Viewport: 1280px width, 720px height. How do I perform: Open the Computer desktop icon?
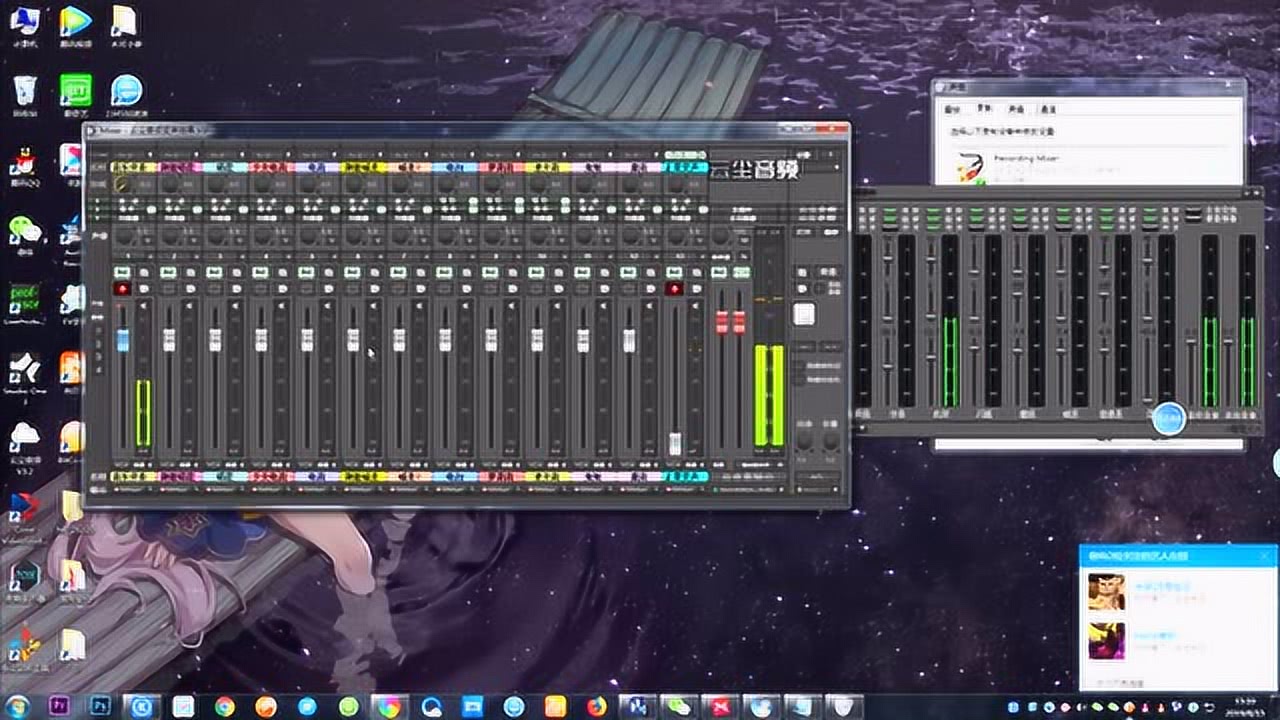coord(26,25)
